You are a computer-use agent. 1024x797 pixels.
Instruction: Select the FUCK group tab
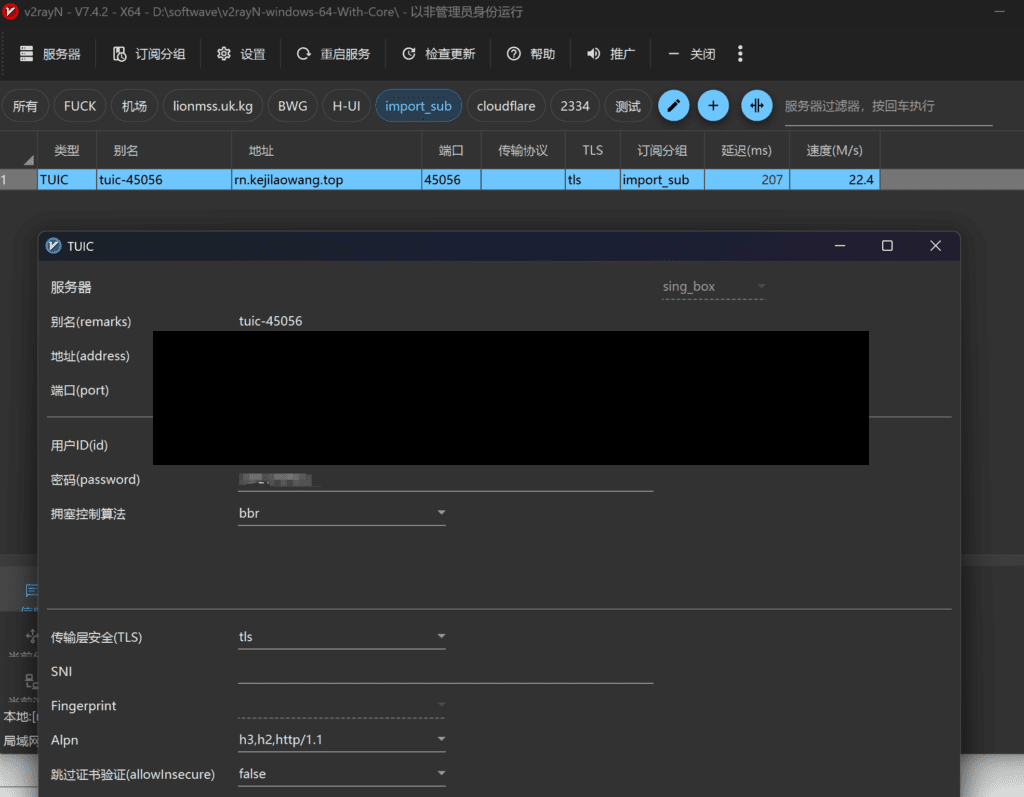click(80, 106)
